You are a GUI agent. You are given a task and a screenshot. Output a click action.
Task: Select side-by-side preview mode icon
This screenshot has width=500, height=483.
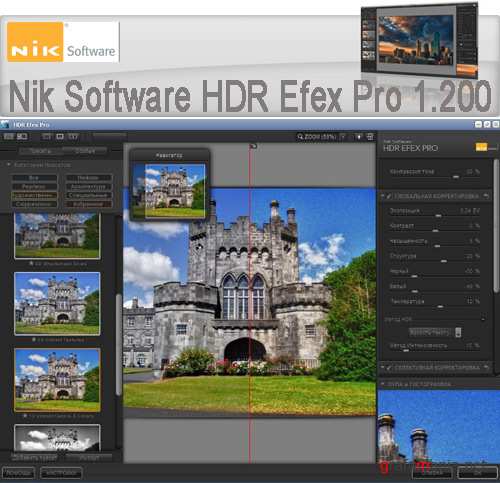click(73, 137)
